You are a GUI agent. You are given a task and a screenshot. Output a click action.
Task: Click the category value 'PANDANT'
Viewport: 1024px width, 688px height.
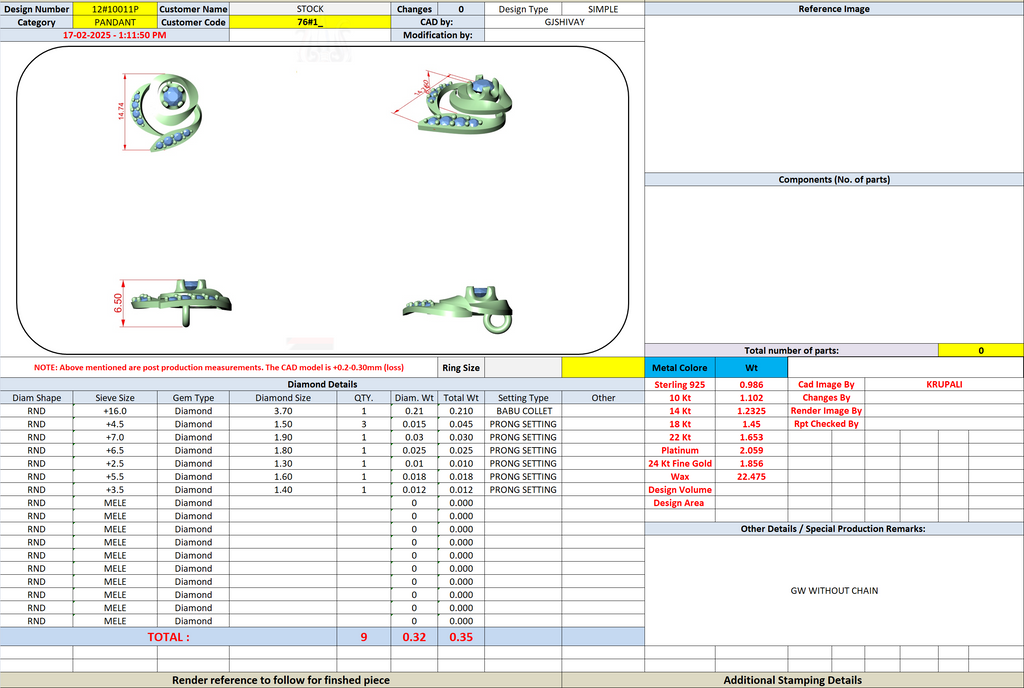click(115, 22)
